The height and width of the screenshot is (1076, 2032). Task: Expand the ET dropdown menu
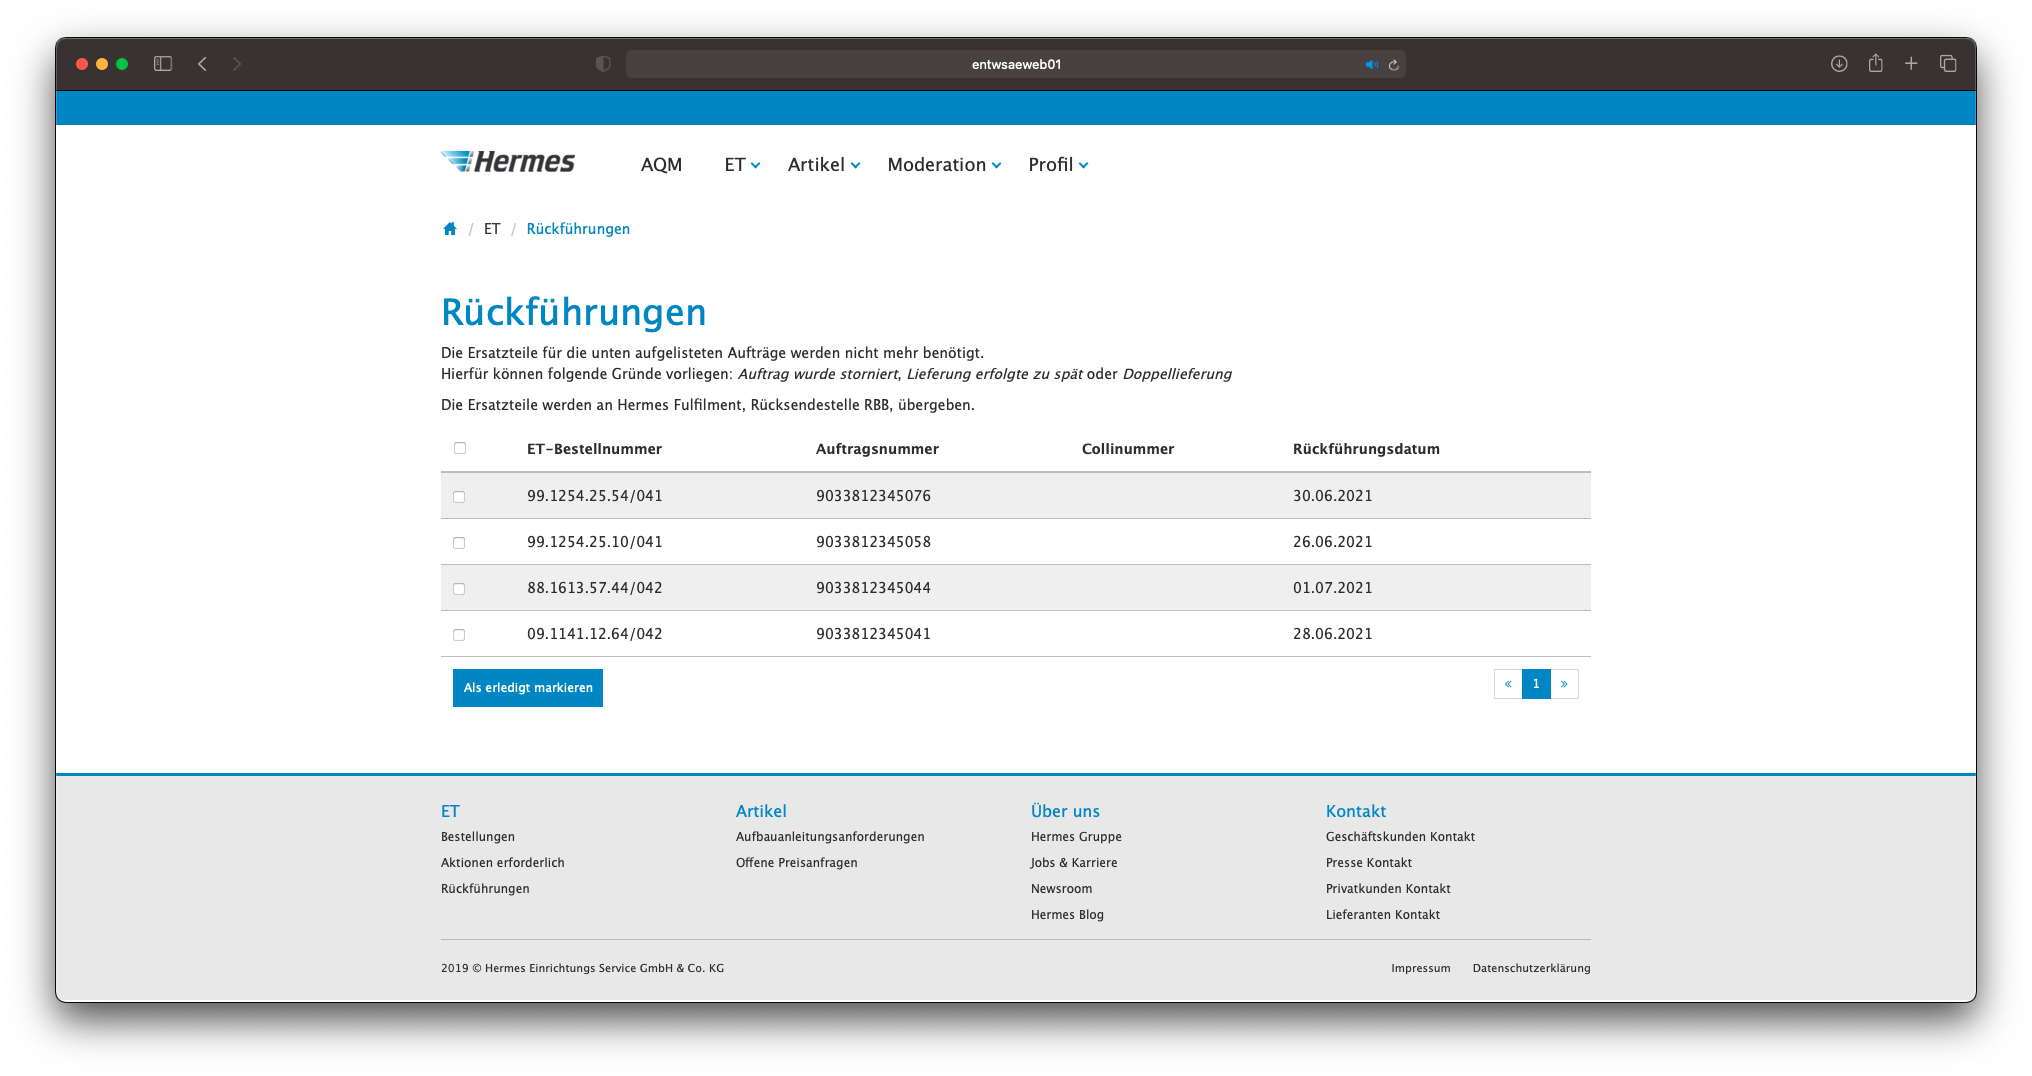pyautogui.click(x=742, y=165)
